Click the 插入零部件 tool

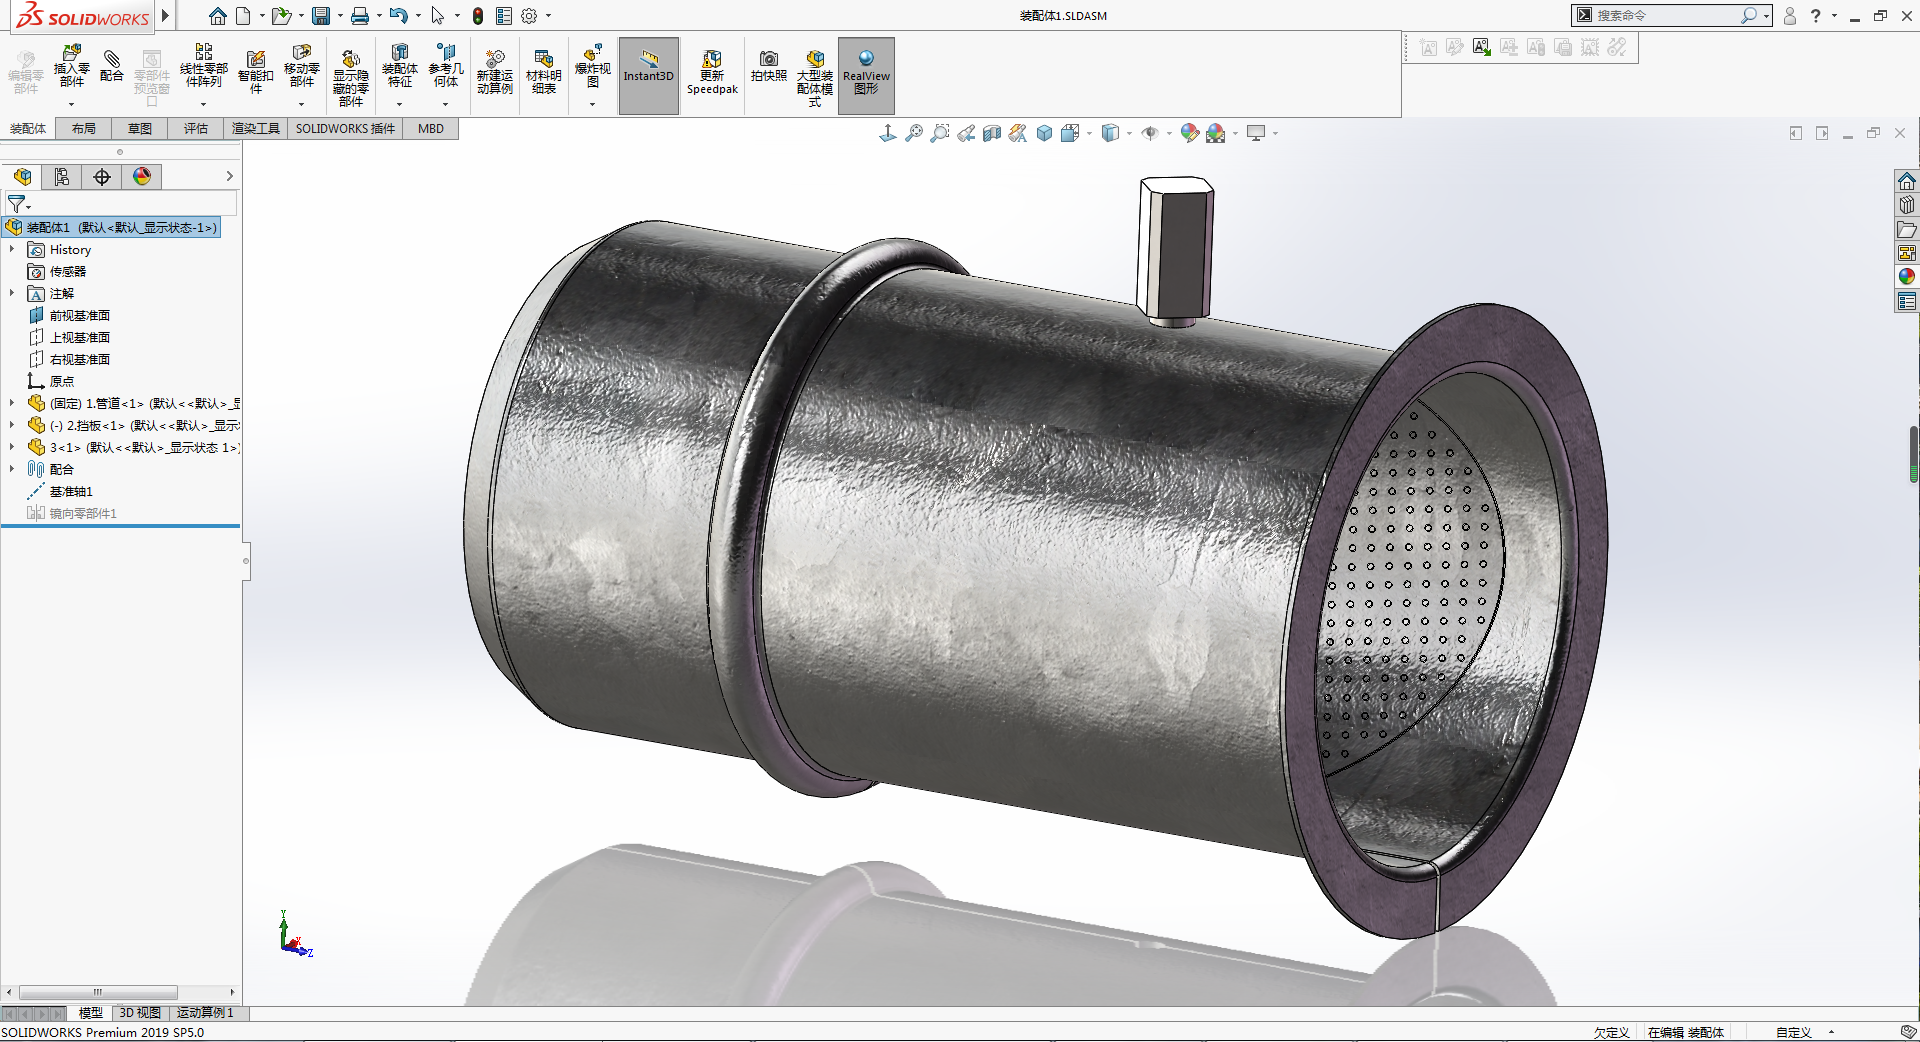coord(71,67)
